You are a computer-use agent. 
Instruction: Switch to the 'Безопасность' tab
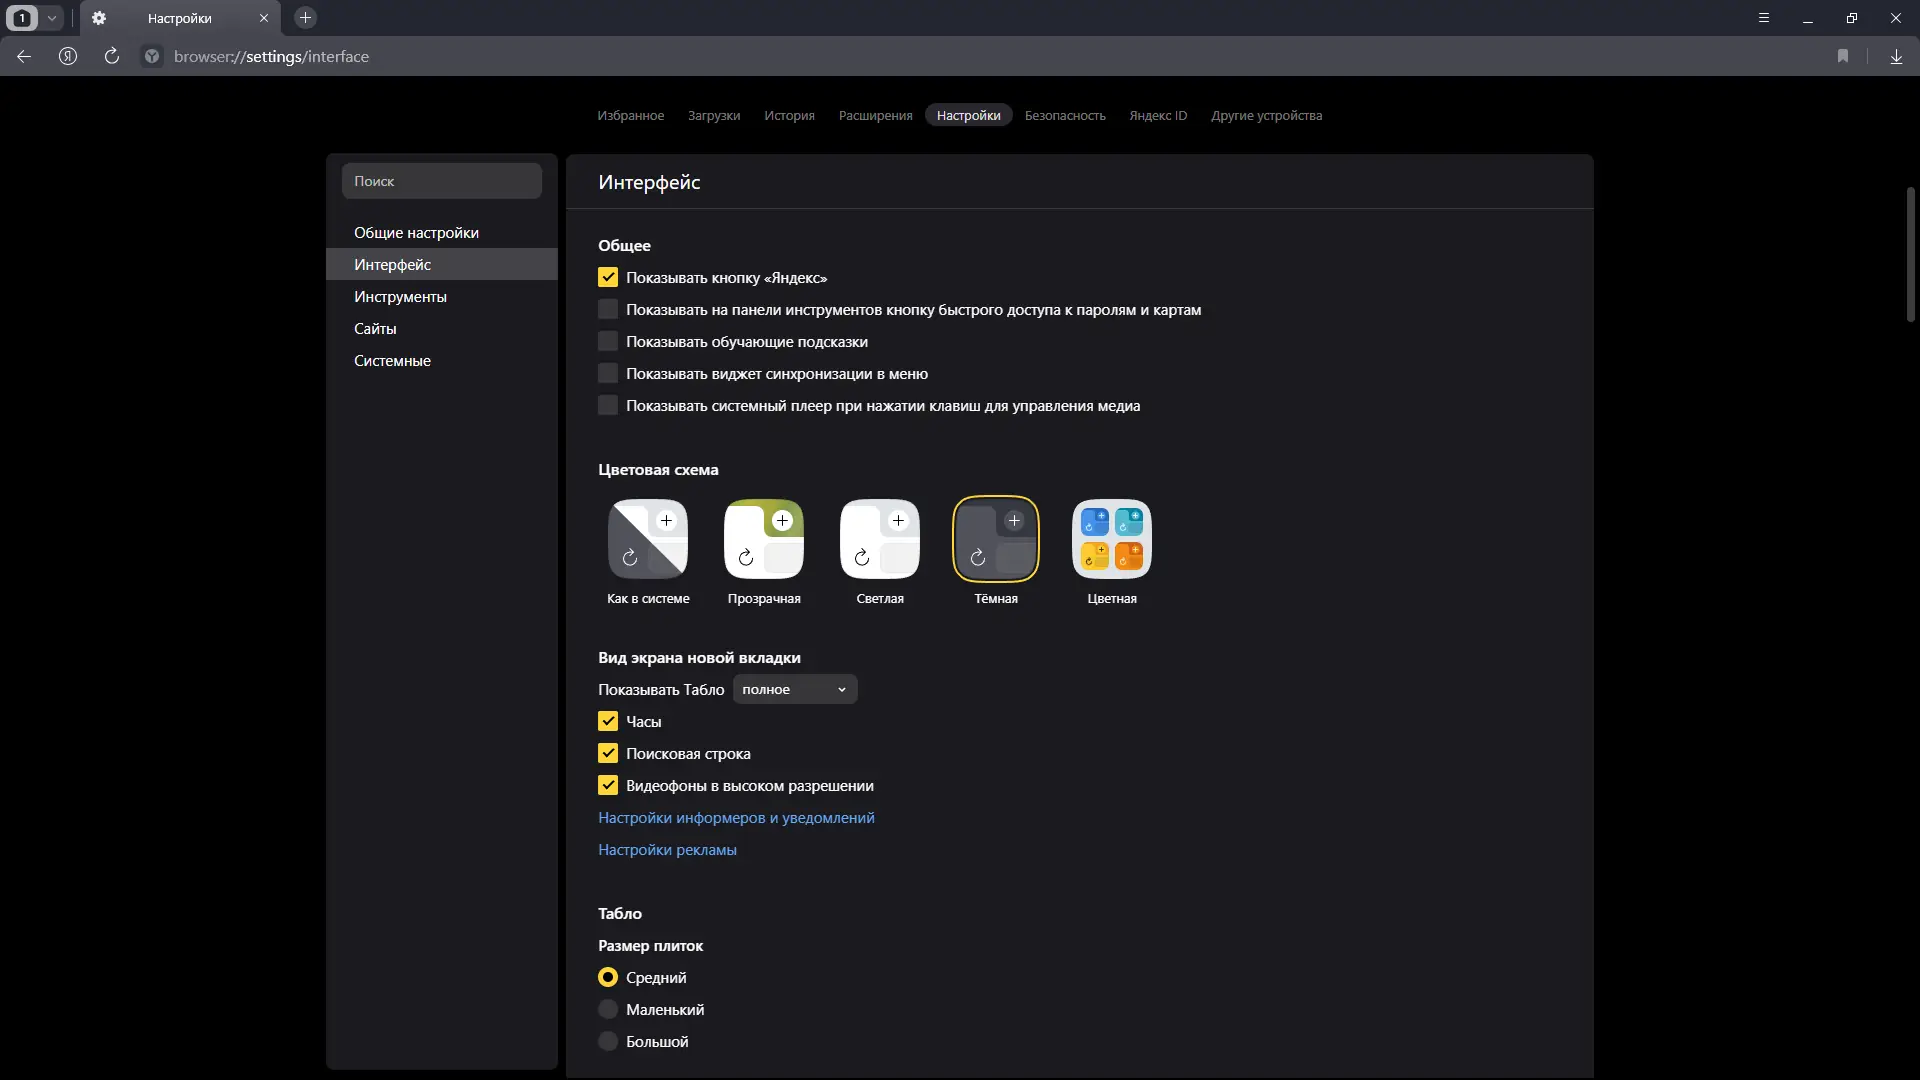point(1065,116)
